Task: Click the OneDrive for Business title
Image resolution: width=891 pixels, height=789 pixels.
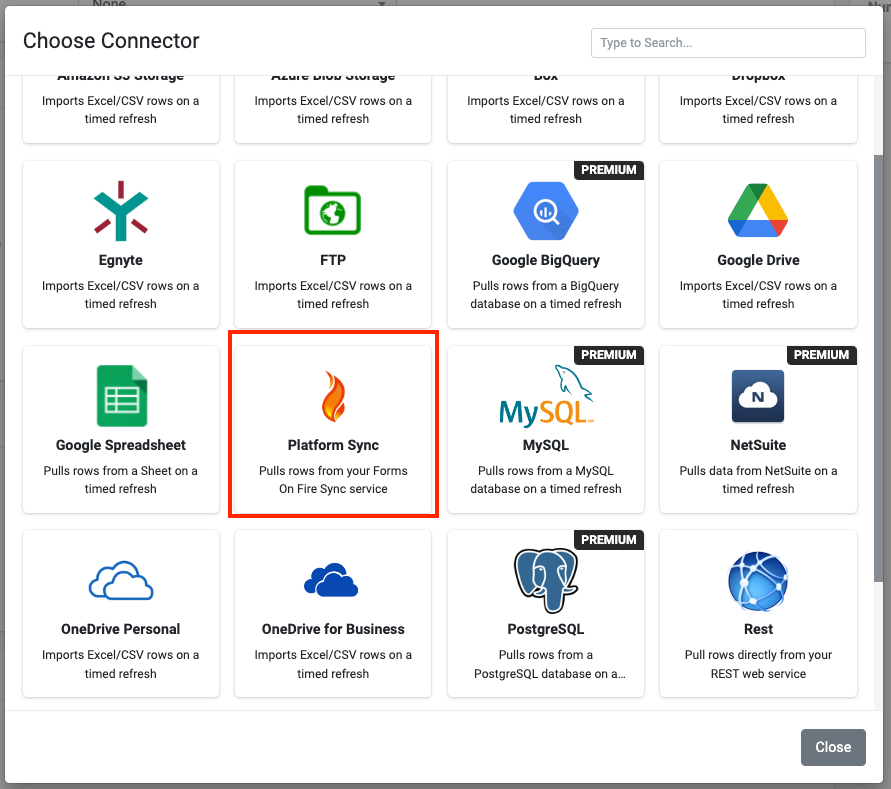Action: click(333, 629)
